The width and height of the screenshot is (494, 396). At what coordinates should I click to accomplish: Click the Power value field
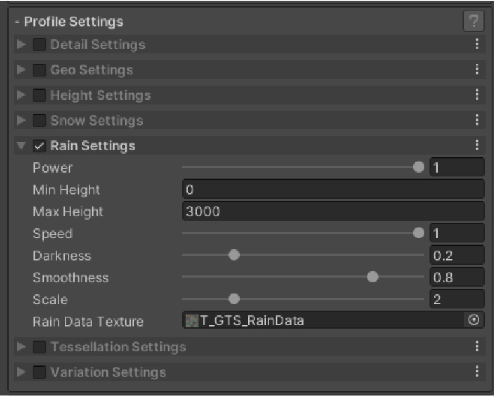457,167
